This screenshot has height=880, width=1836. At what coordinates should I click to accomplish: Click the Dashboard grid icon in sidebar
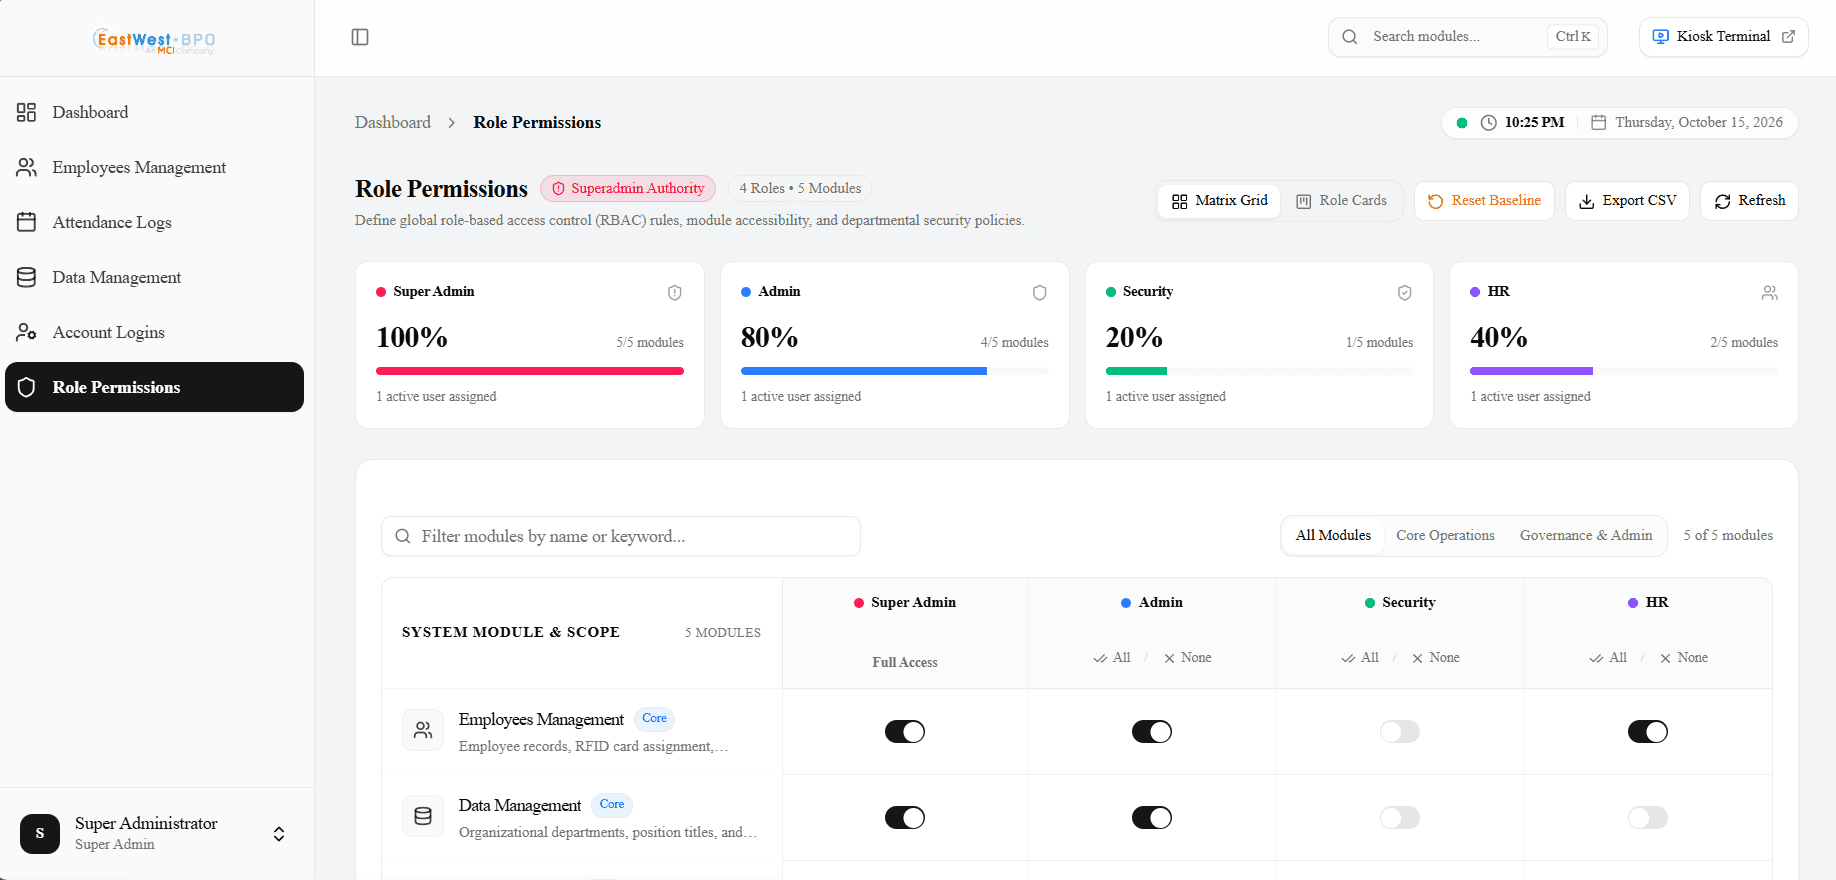27,112
